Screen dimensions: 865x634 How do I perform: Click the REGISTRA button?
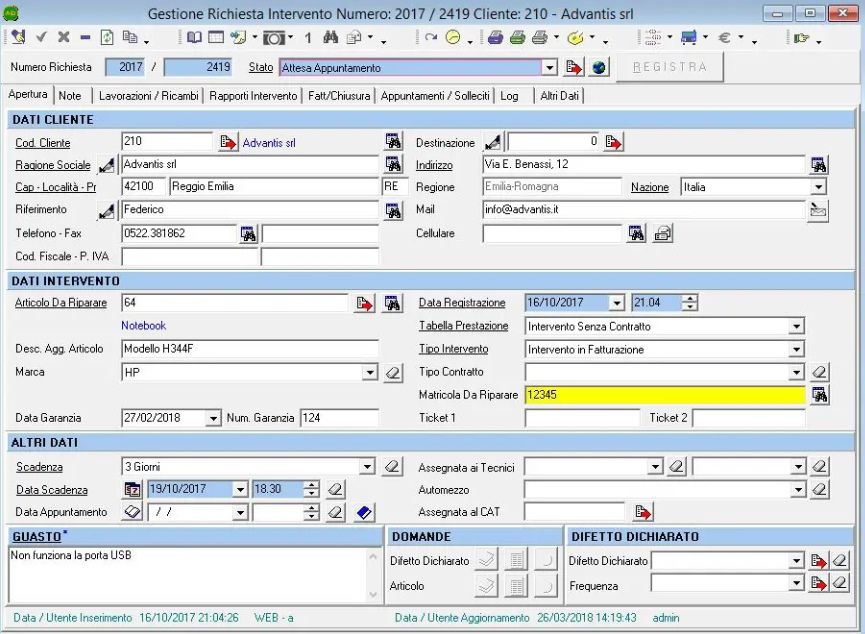pos(669,67)
